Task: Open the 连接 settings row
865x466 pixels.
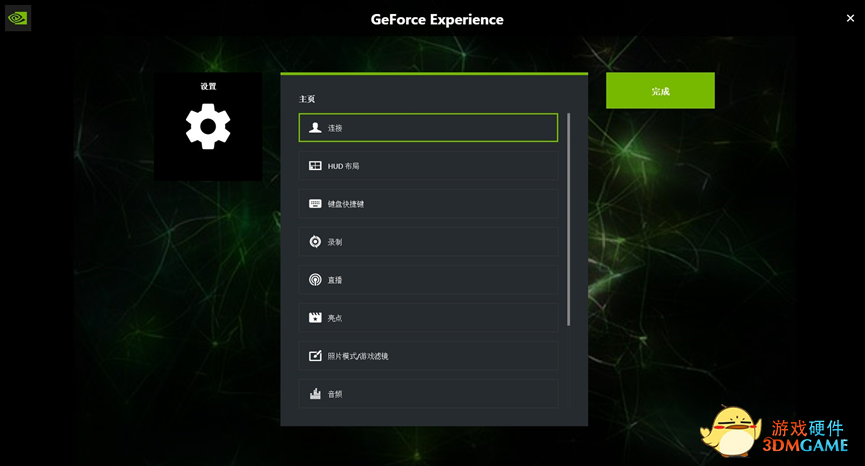Action: (x=428, y=128)
